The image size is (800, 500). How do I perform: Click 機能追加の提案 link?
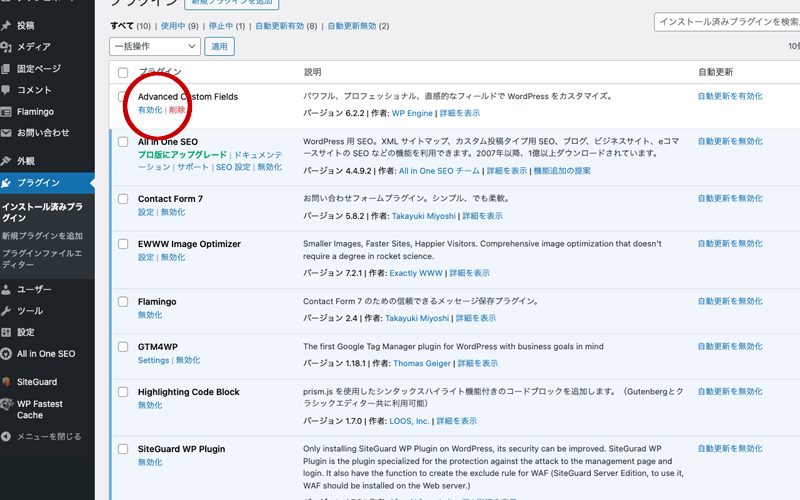pyautogui.click(x=562, y=171)
